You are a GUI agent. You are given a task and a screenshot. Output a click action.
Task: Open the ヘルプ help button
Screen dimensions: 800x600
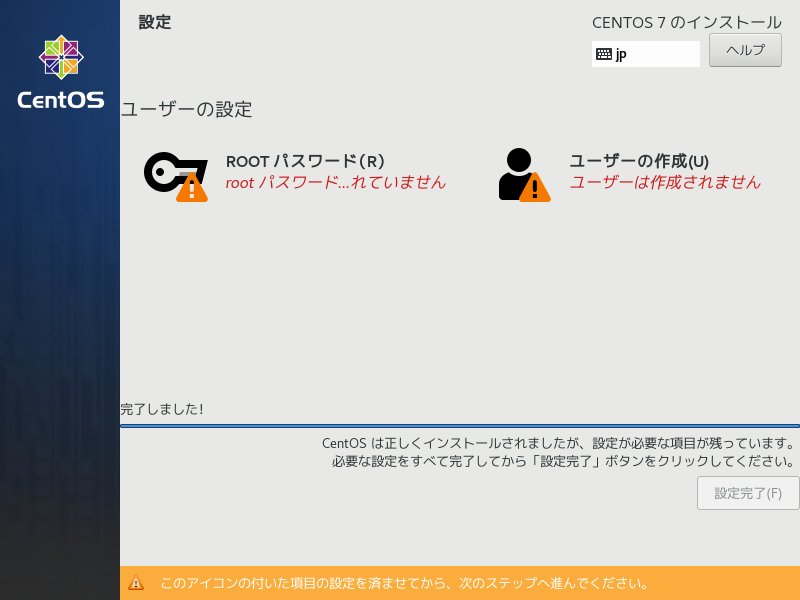pyautogui.click(x=745, y=50)
